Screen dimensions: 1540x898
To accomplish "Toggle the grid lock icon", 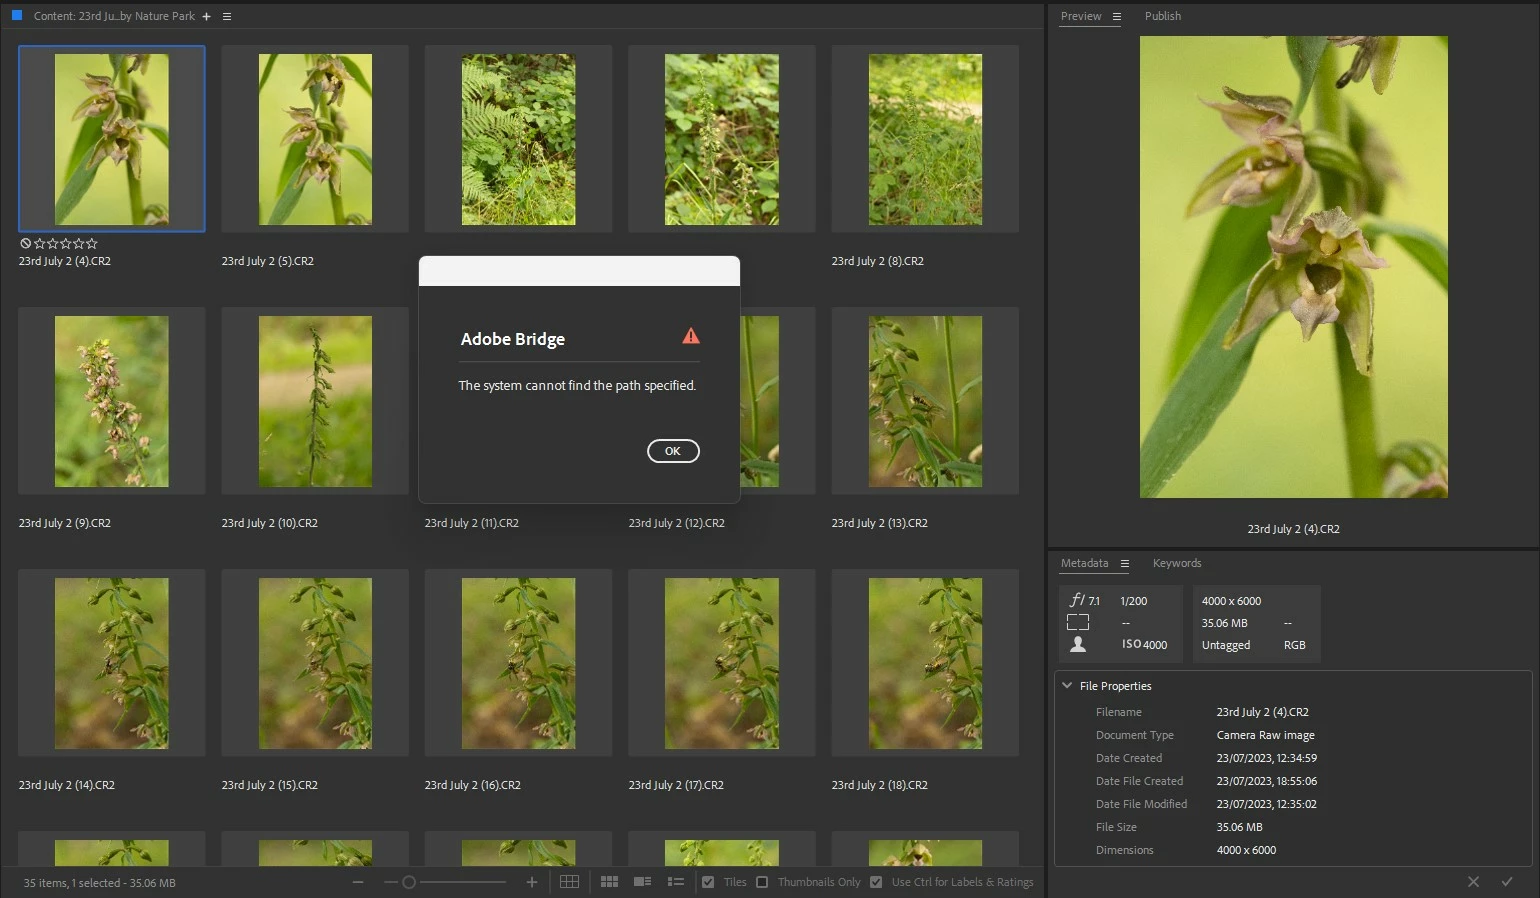I will [569, 882].
